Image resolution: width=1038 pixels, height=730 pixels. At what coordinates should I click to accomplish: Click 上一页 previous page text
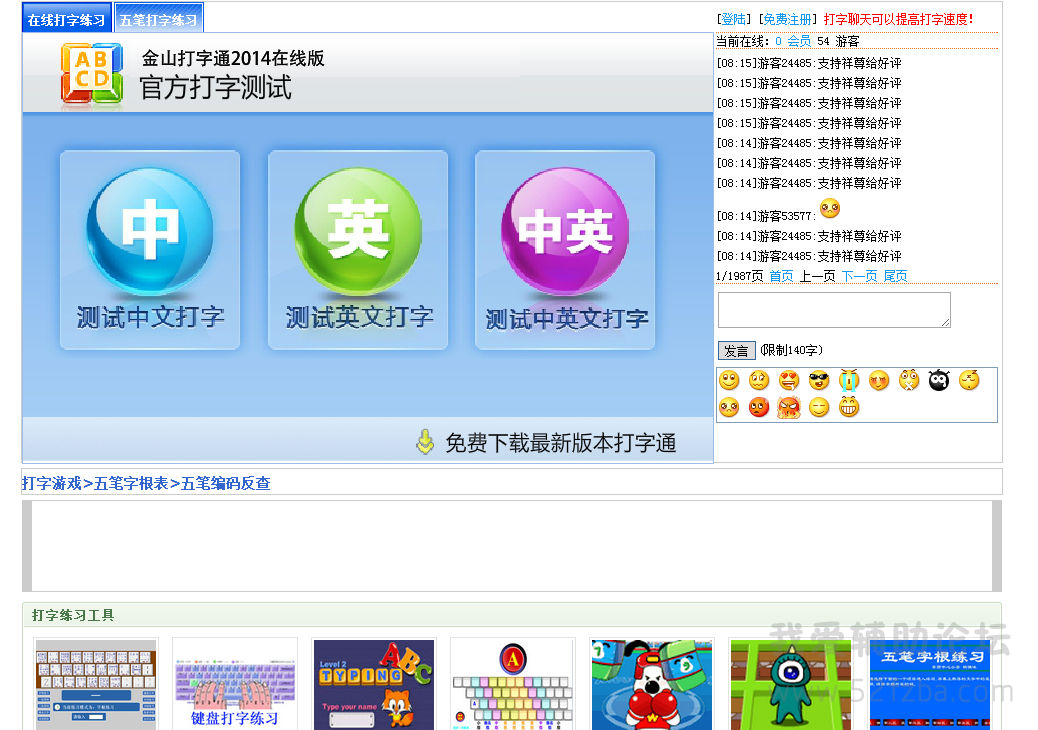(818, 276)
